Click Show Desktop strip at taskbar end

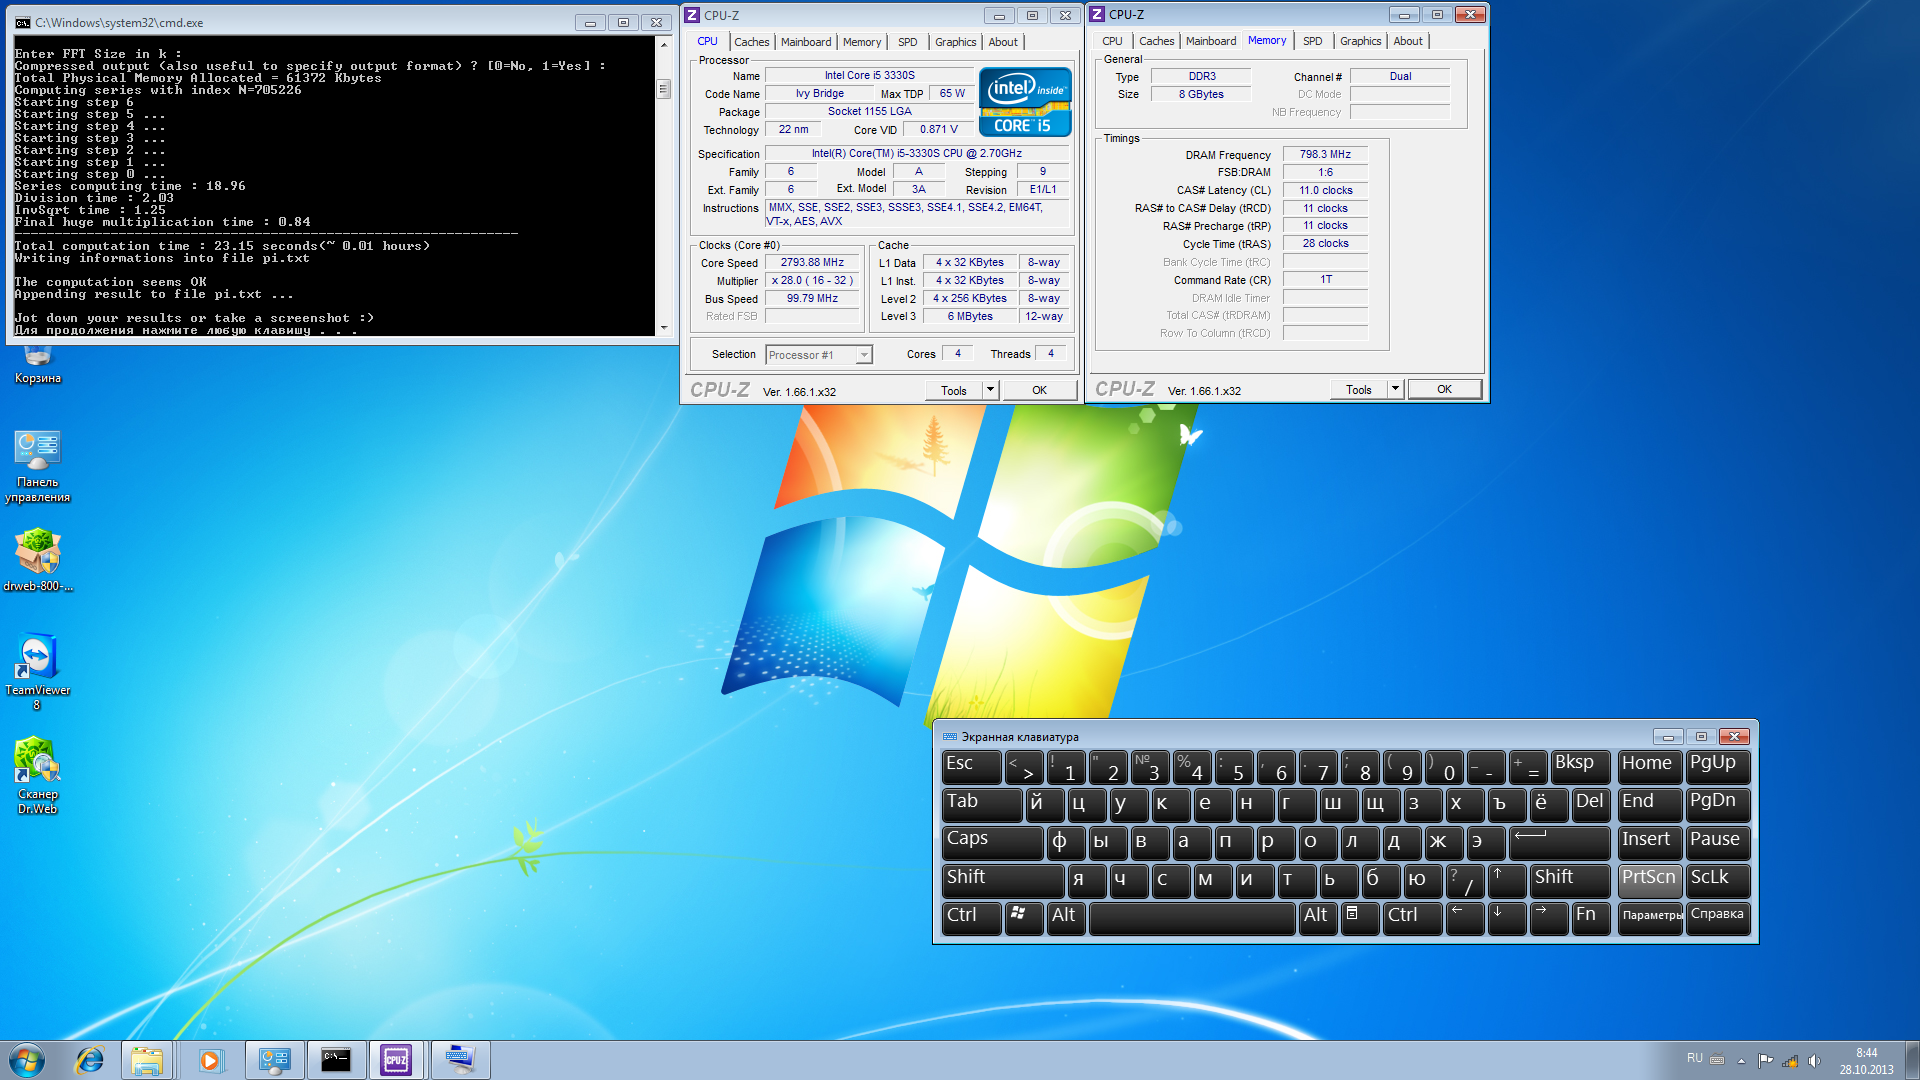click(1913, 1060)
